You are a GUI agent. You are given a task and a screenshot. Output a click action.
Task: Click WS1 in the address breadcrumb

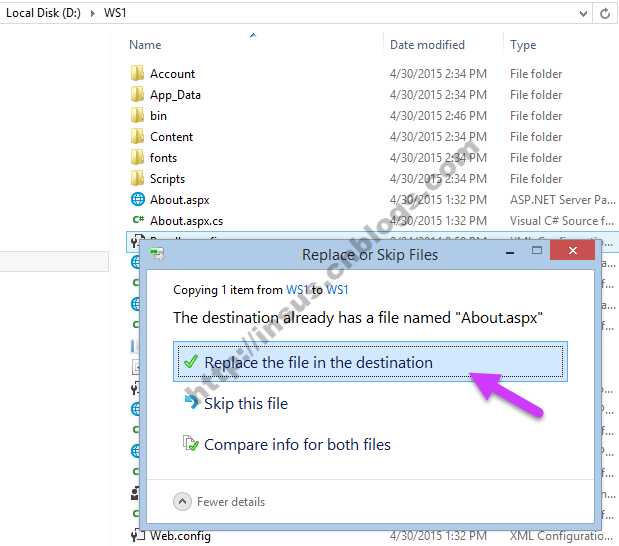click(115, 13)
